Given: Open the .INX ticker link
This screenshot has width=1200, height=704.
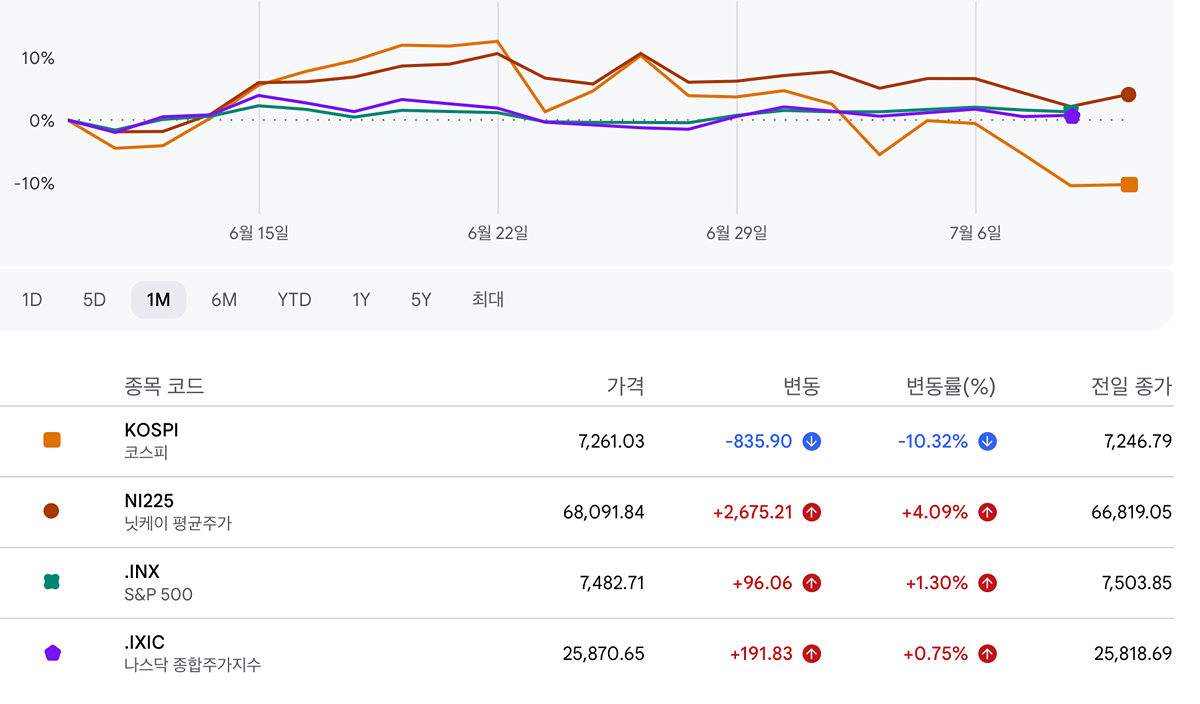Looking at the screenshot, I should point(142,572).
